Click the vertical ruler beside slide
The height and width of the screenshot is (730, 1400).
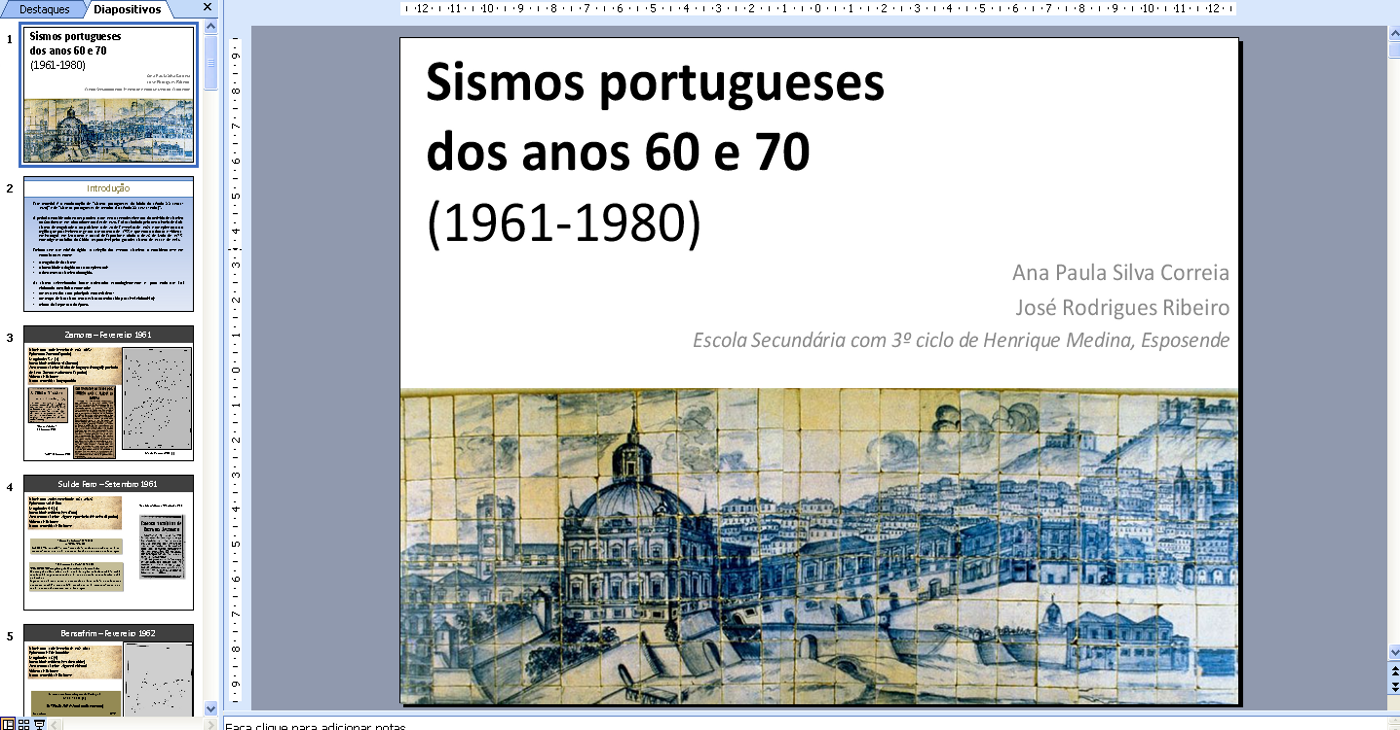pos(236,368)
